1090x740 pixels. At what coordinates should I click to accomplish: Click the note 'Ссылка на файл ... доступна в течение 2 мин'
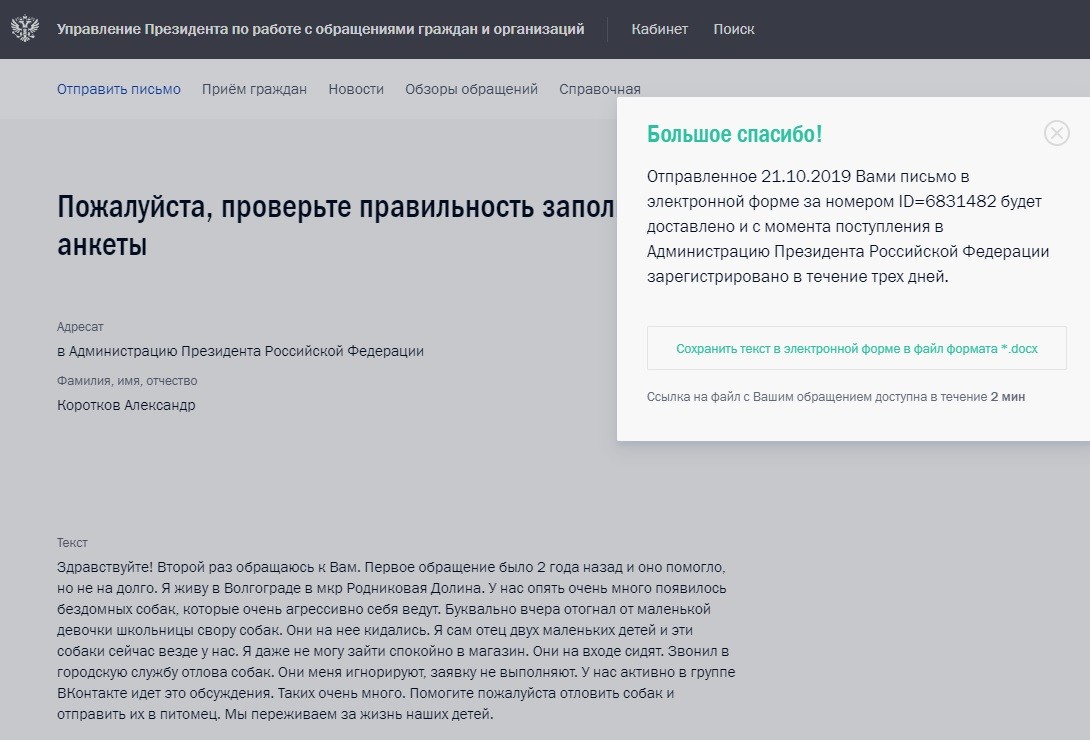click(836, 397)
